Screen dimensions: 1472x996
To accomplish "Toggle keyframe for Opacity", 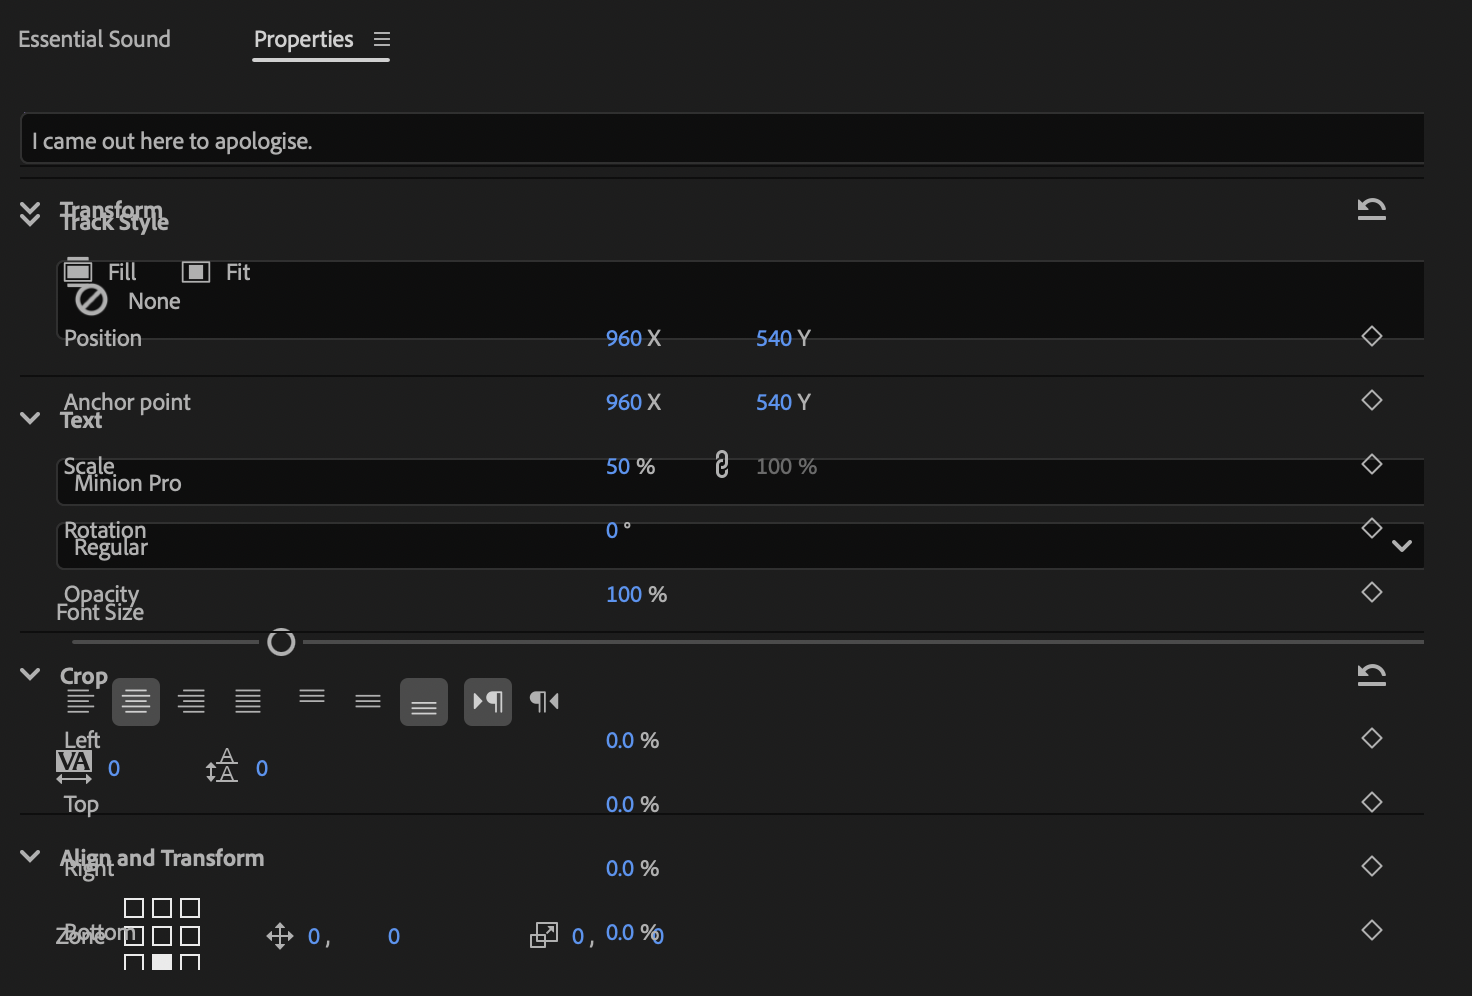I will pos(1371,592).
